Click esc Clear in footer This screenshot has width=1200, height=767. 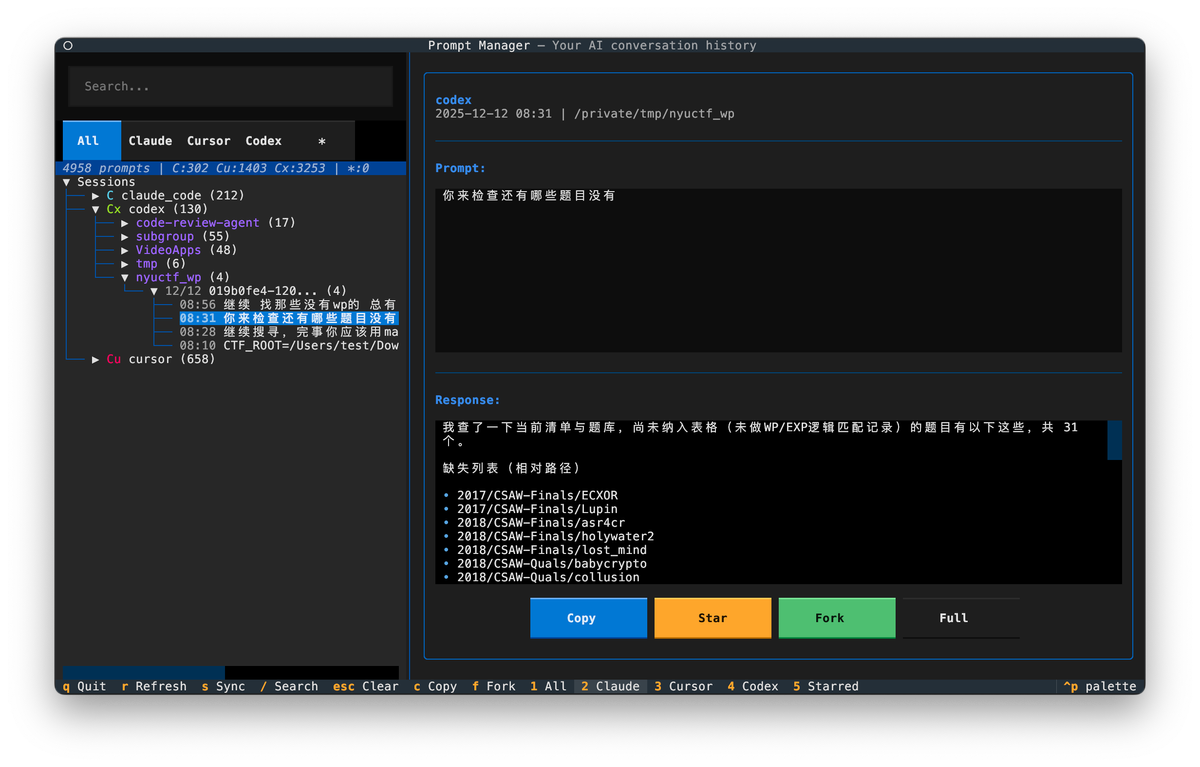tap(366, 686)
